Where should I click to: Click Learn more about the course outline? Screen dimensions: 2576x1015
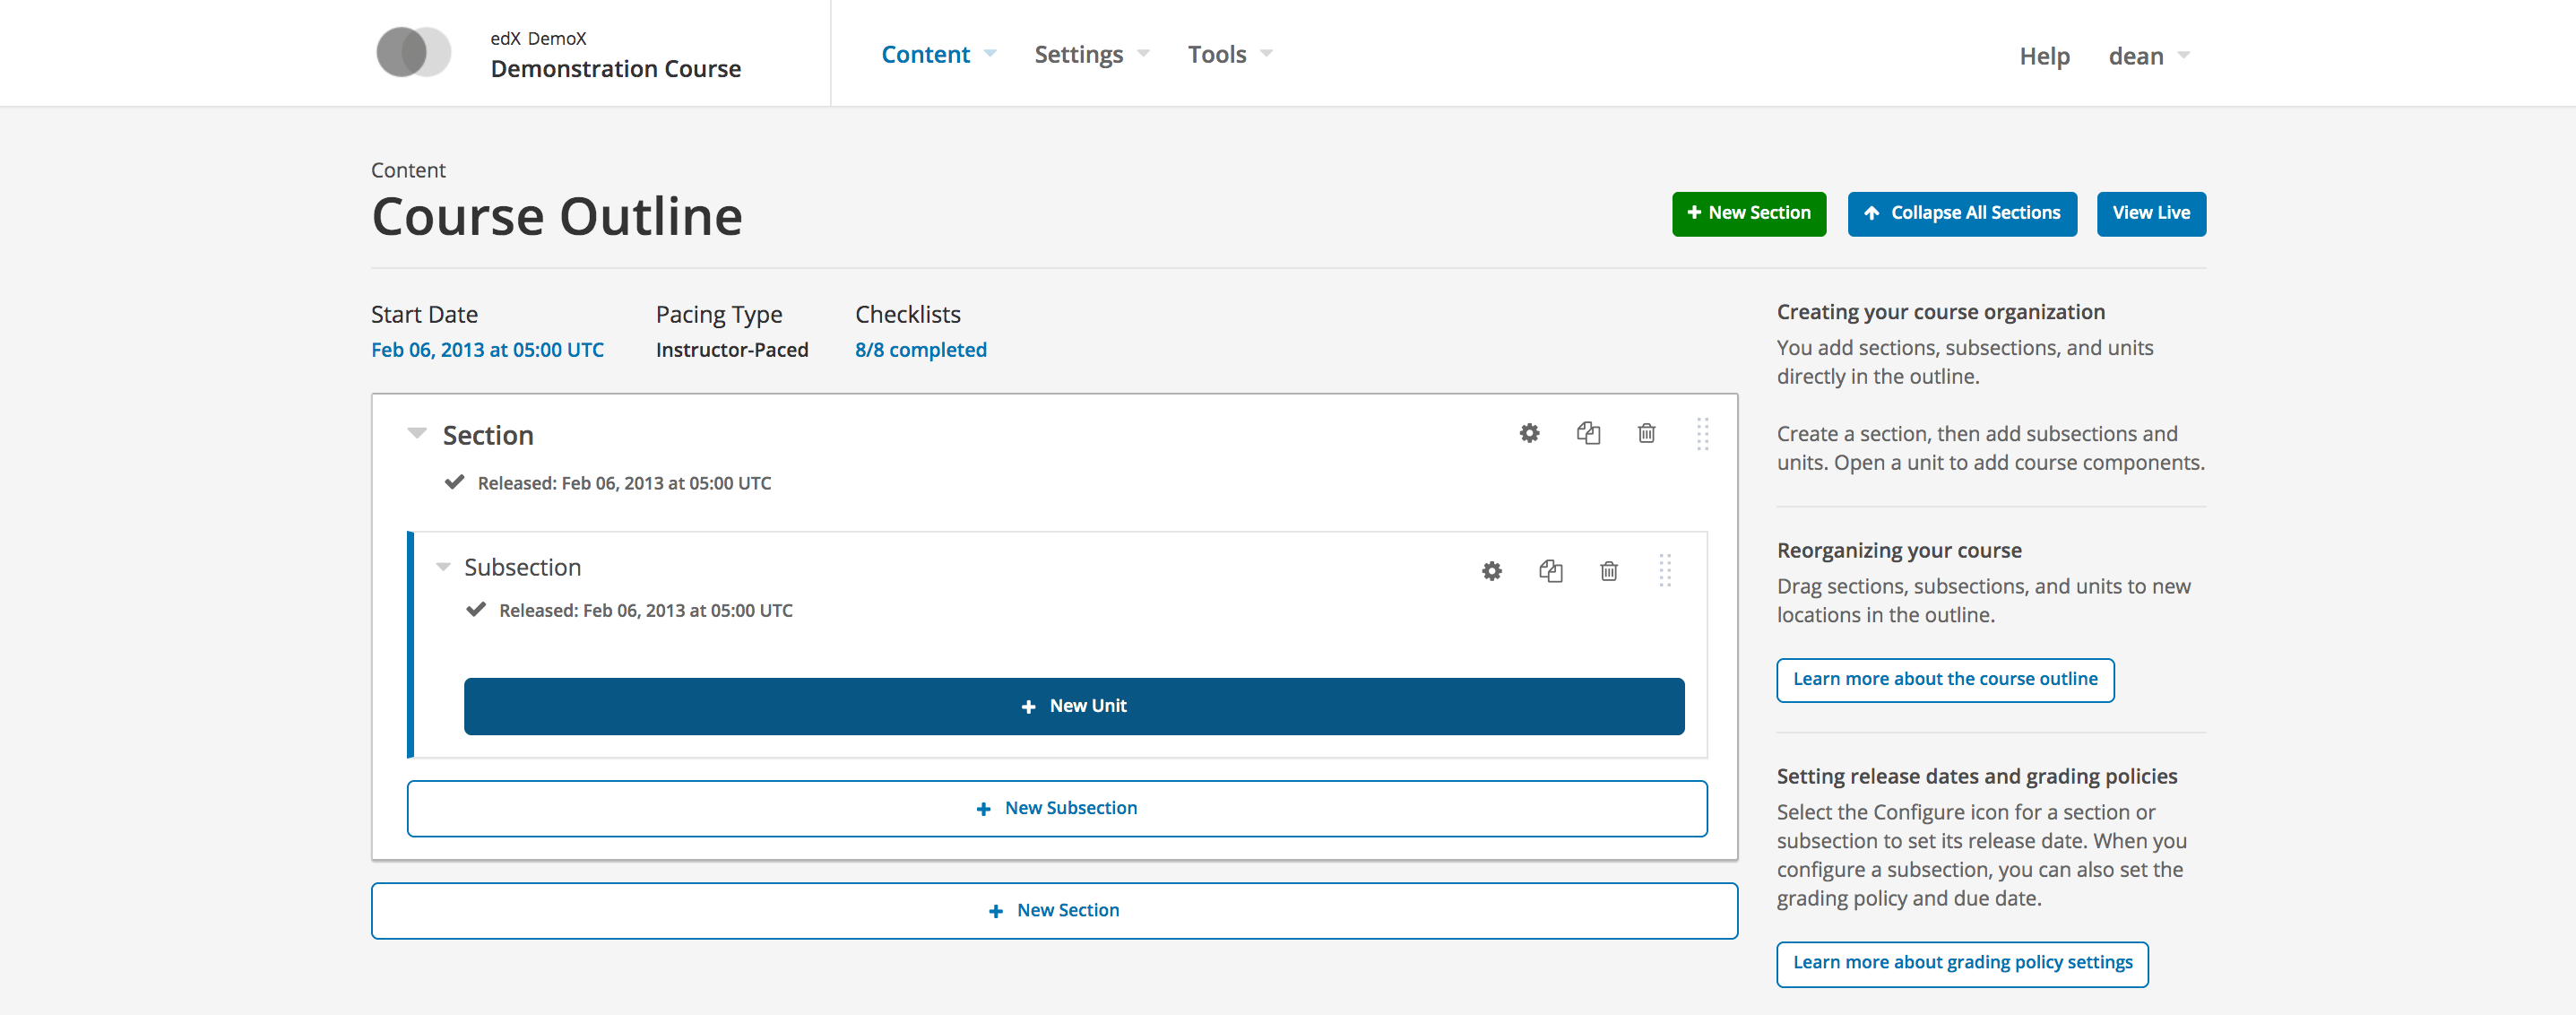1944,679
